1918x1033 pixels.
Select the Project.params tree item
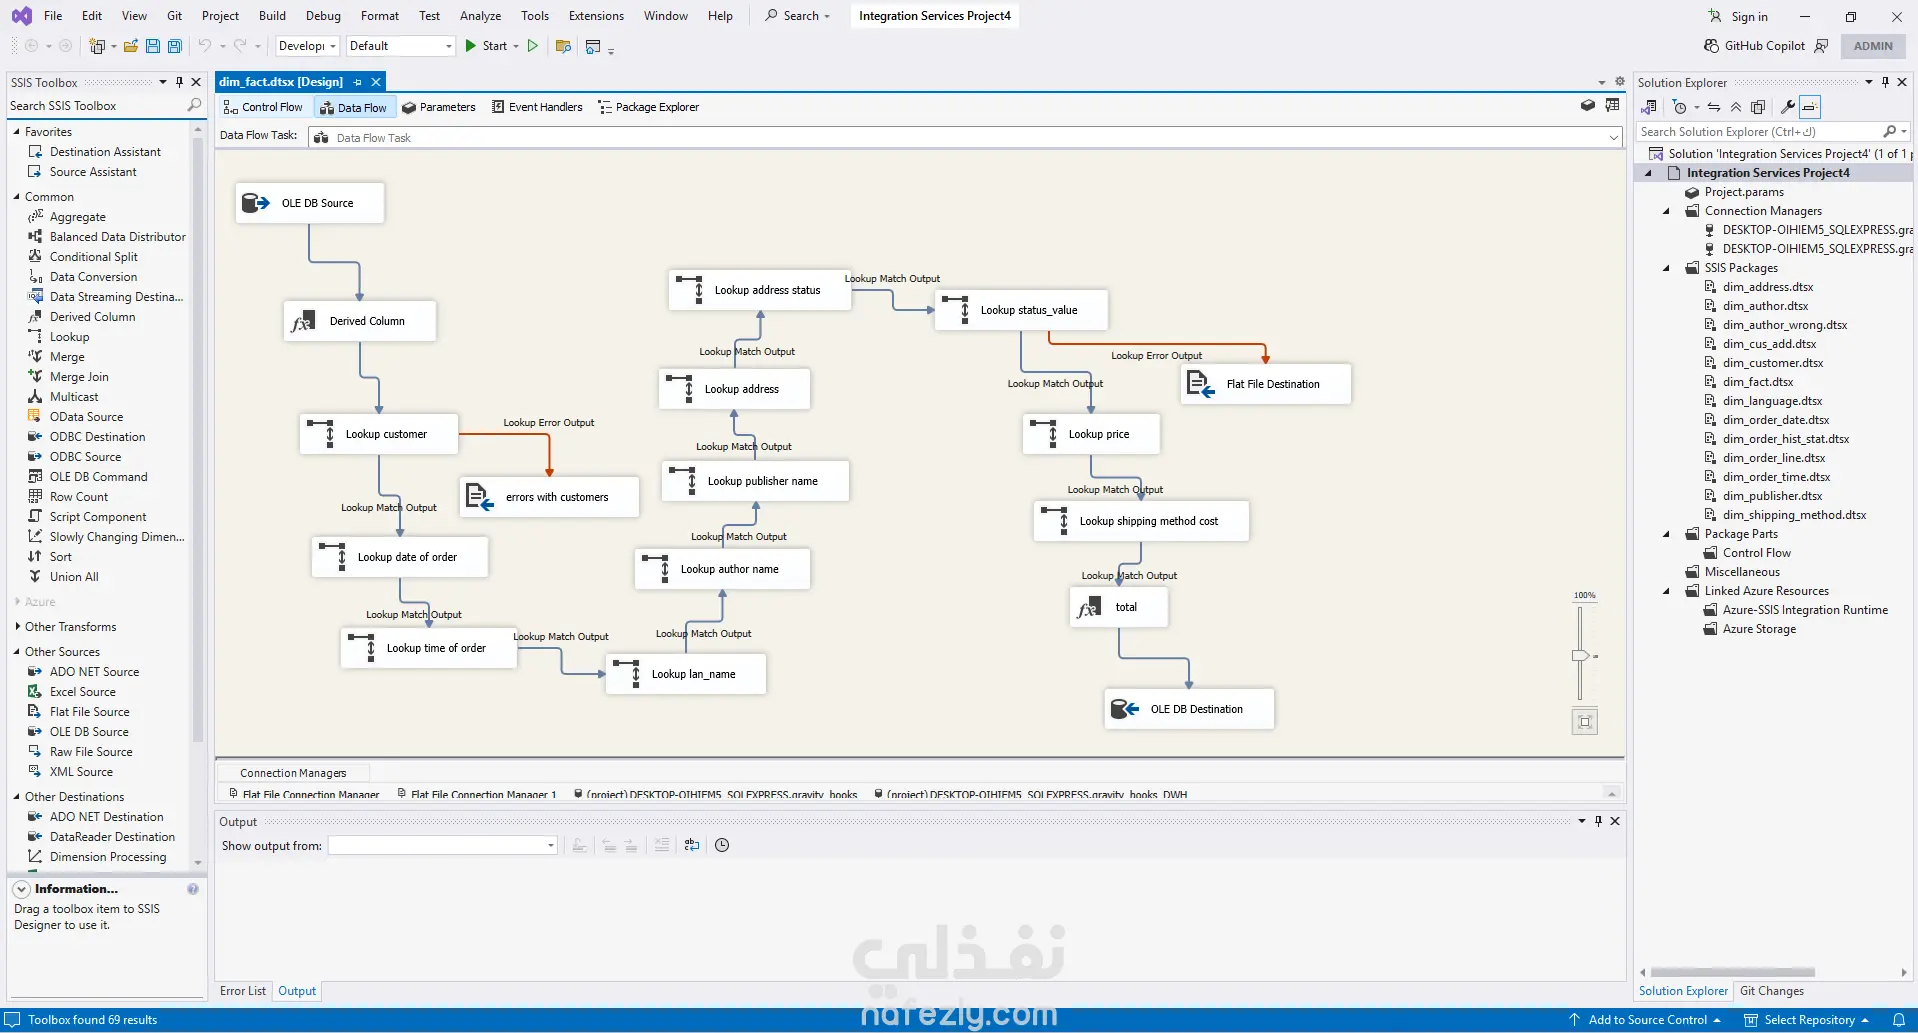(1744, 192)
